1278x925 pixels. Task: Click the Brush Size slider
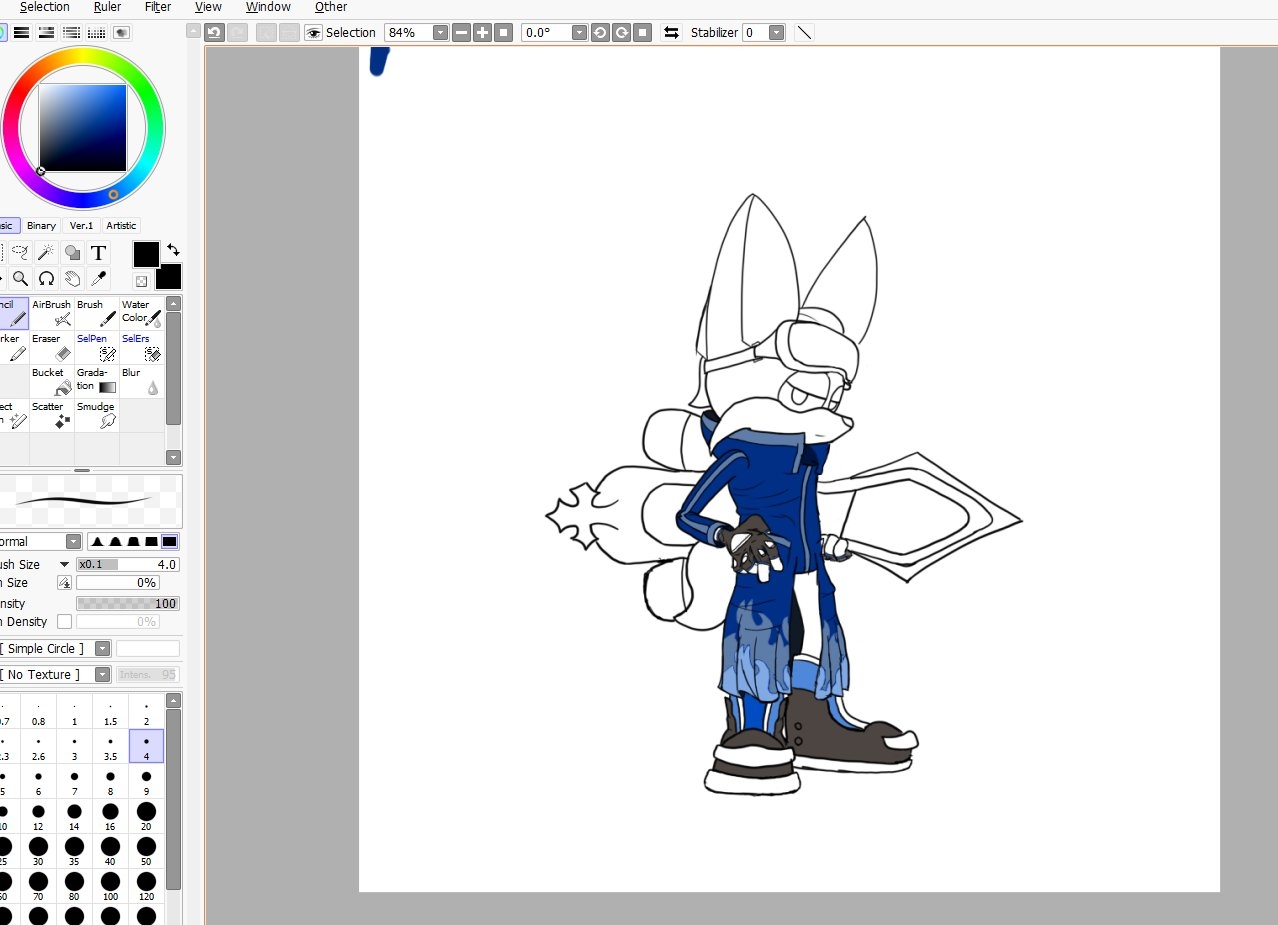coord(128,565)
